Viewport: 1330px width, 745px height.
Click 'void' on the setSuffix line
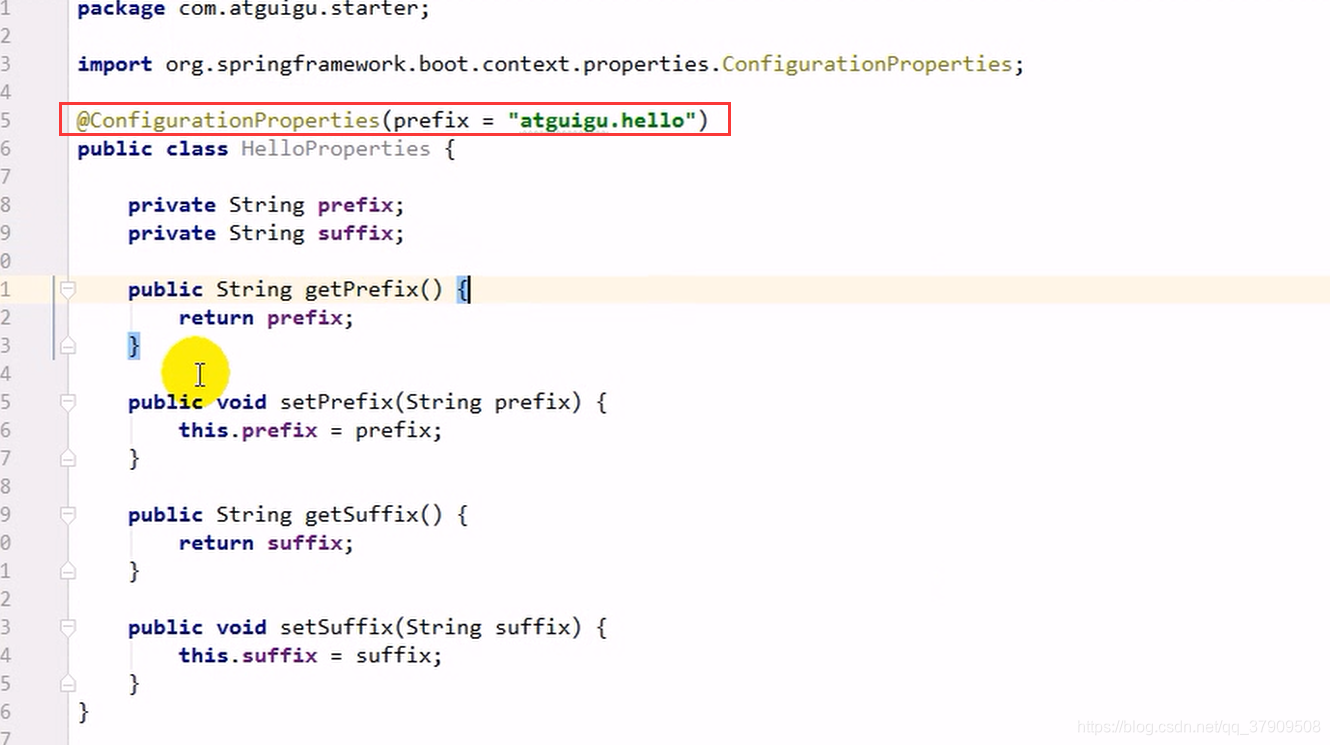(x=241, y=627)
